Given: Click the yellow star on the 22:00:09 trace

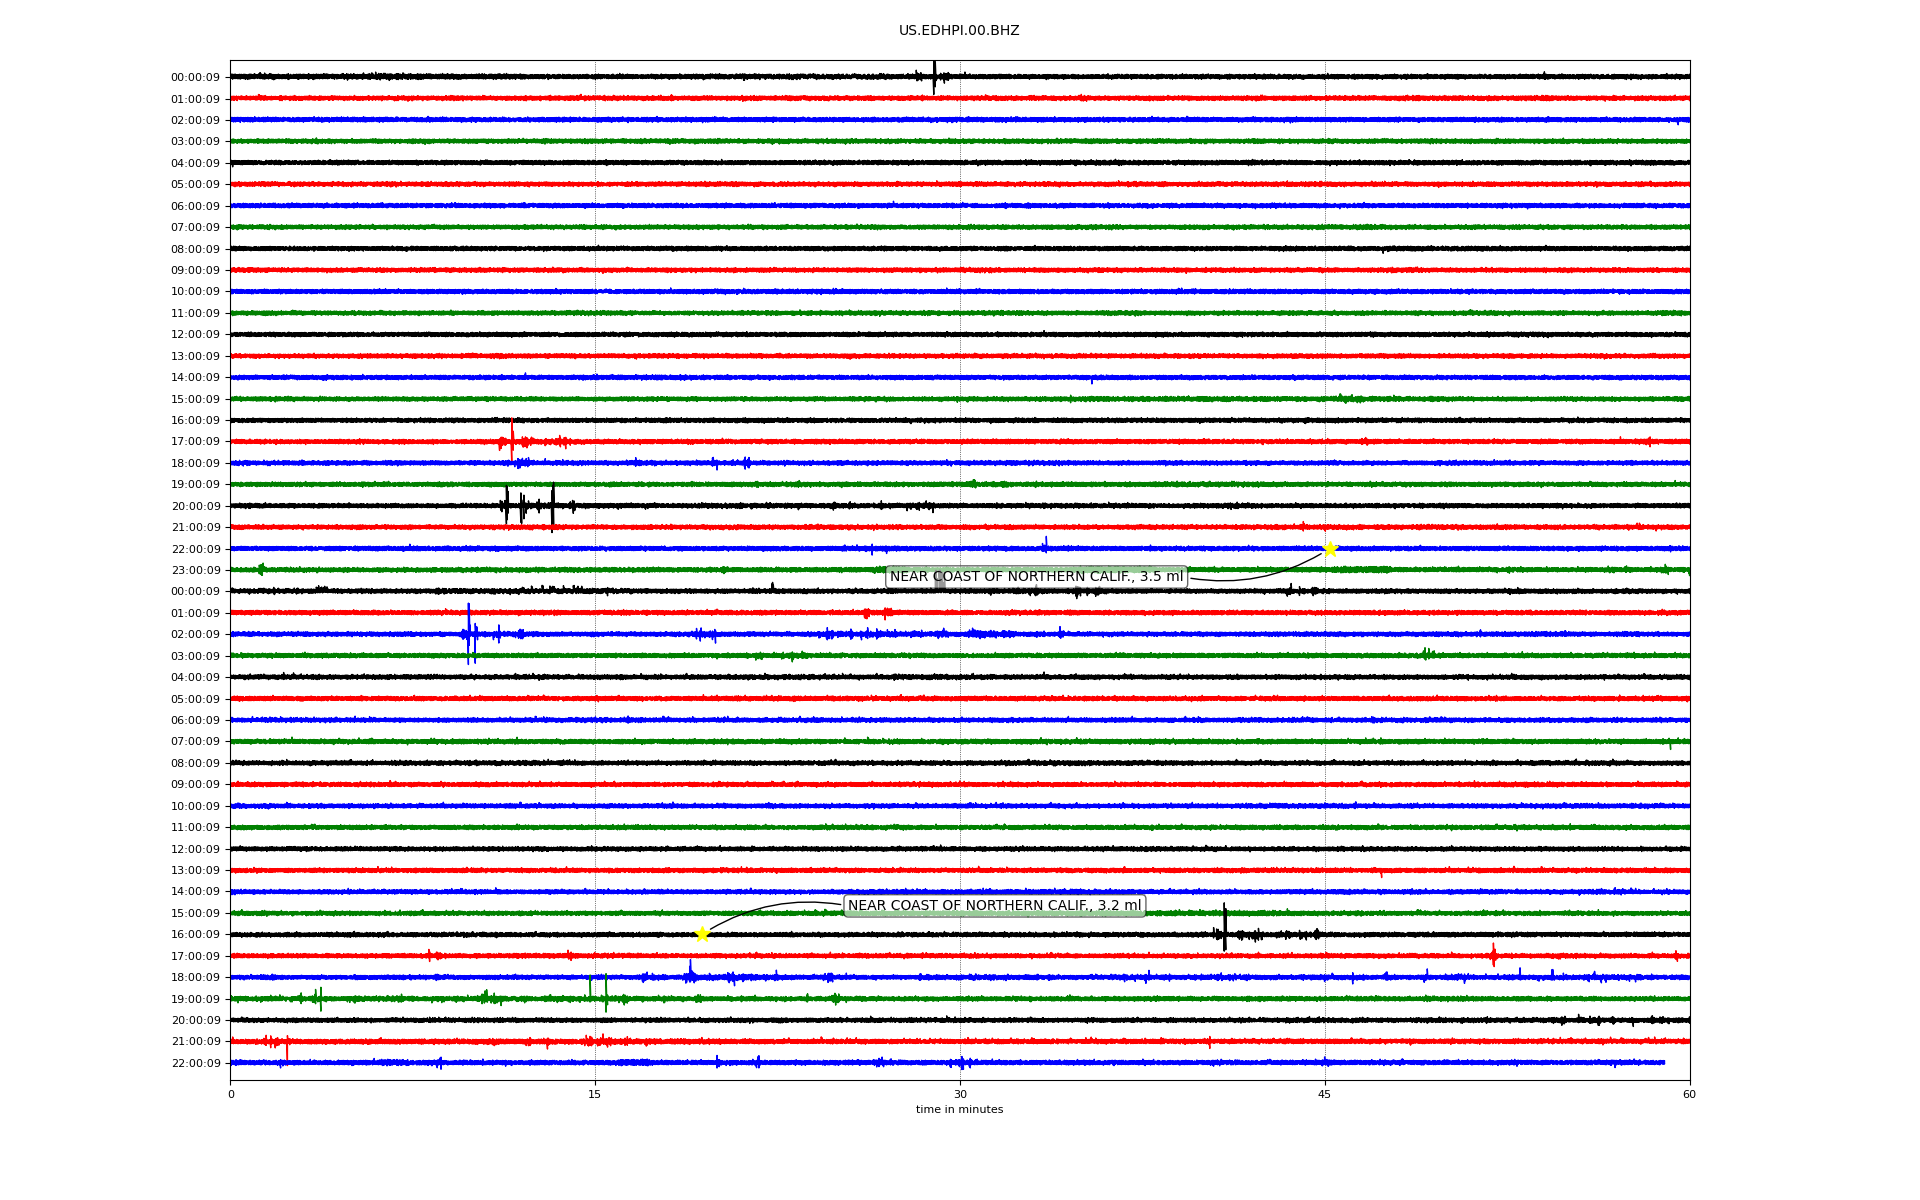Looking at the screenshot, I should coord(1329,548).
